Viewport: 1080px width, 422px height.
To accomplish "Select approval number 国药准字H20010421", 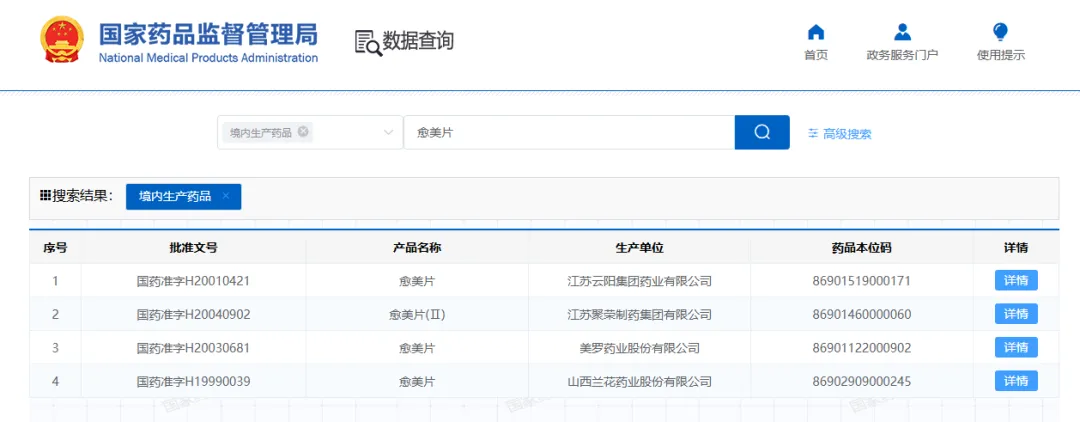I will (x=194, y=281).
